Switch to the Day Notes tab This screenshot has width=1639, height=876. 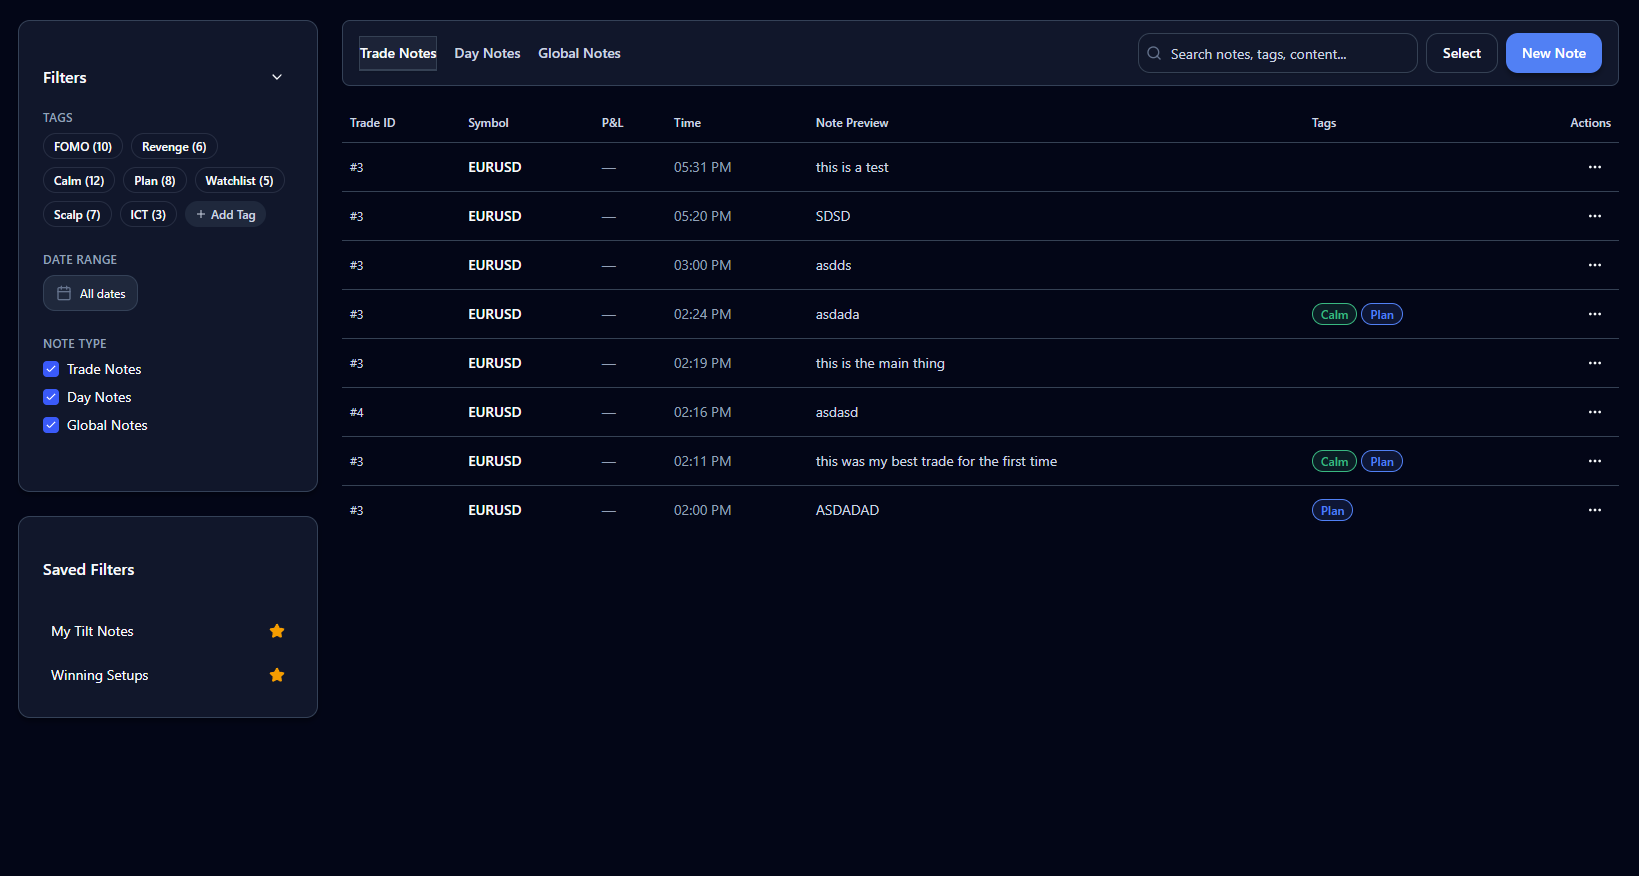tap(487, 53)
